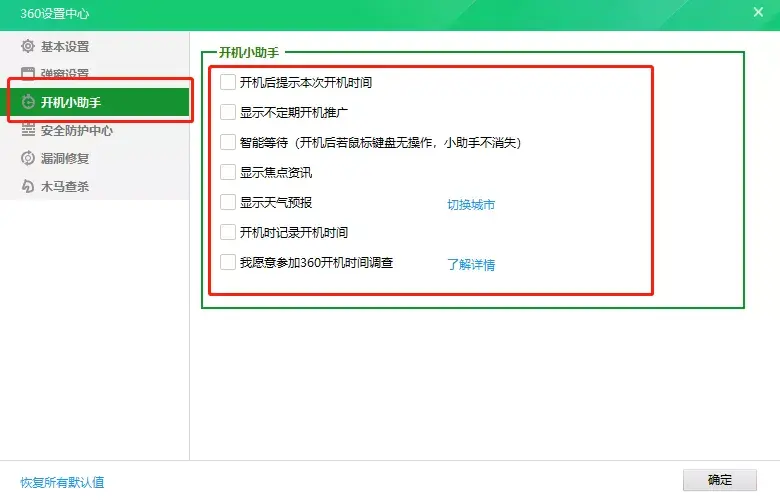Screen dimensions: 780x500
Task: Check the 显示天气预报 box
Action: [228, 202]
